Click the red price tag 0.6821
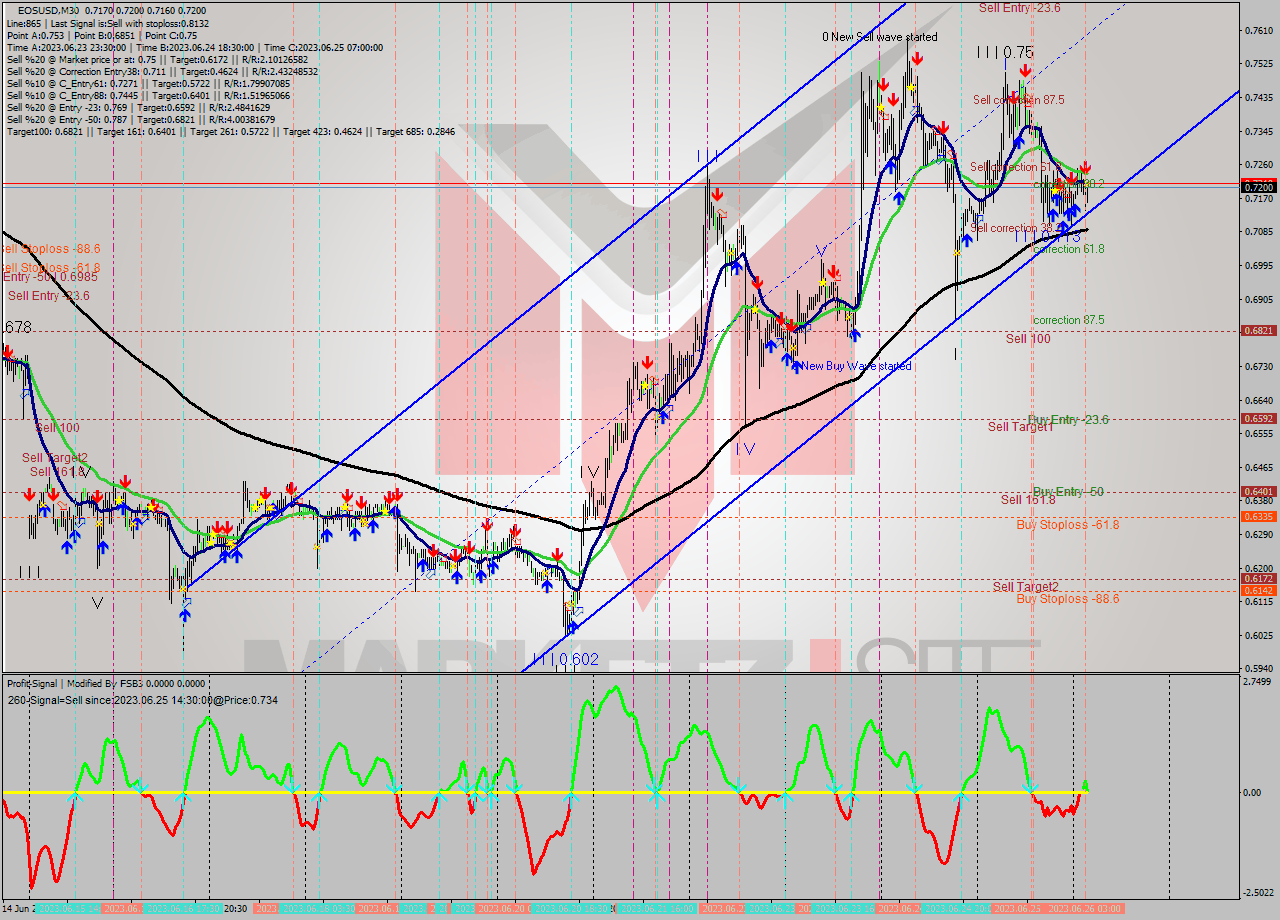The image size is (1280, 920). point(1258,330)
